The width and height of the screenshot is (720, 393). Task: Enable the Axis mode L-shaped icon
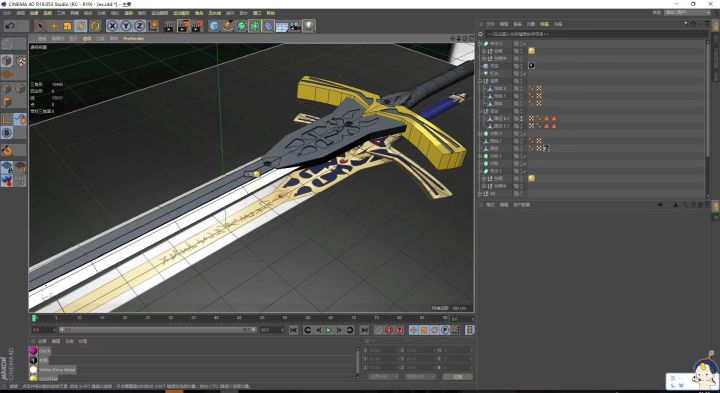tap(7, 119)
